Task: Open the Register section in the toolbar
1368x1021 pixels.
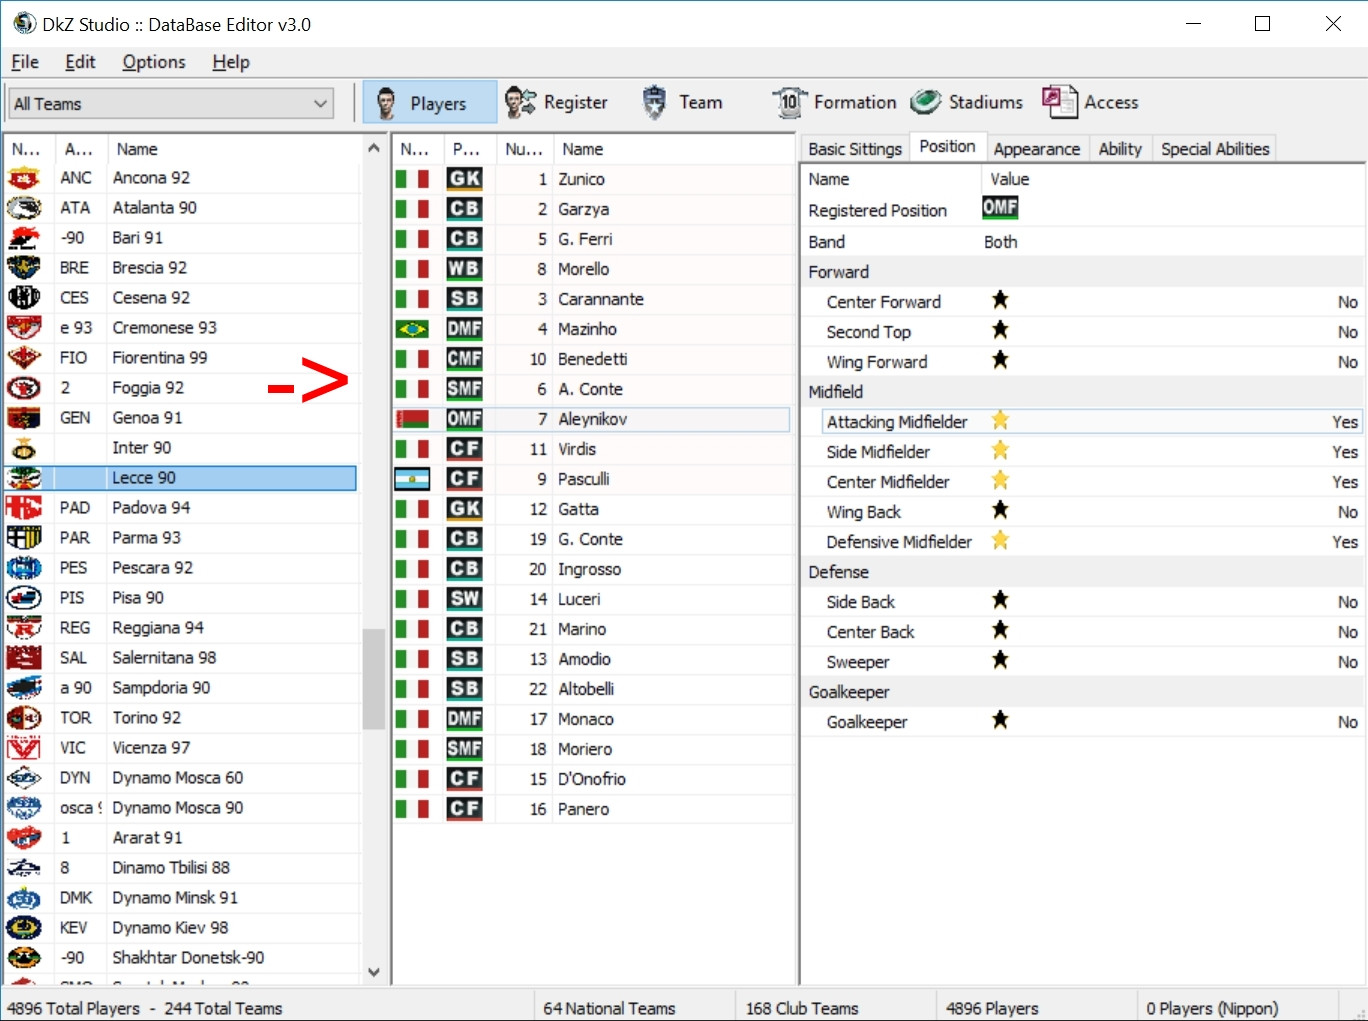Action: pos(556,102)
